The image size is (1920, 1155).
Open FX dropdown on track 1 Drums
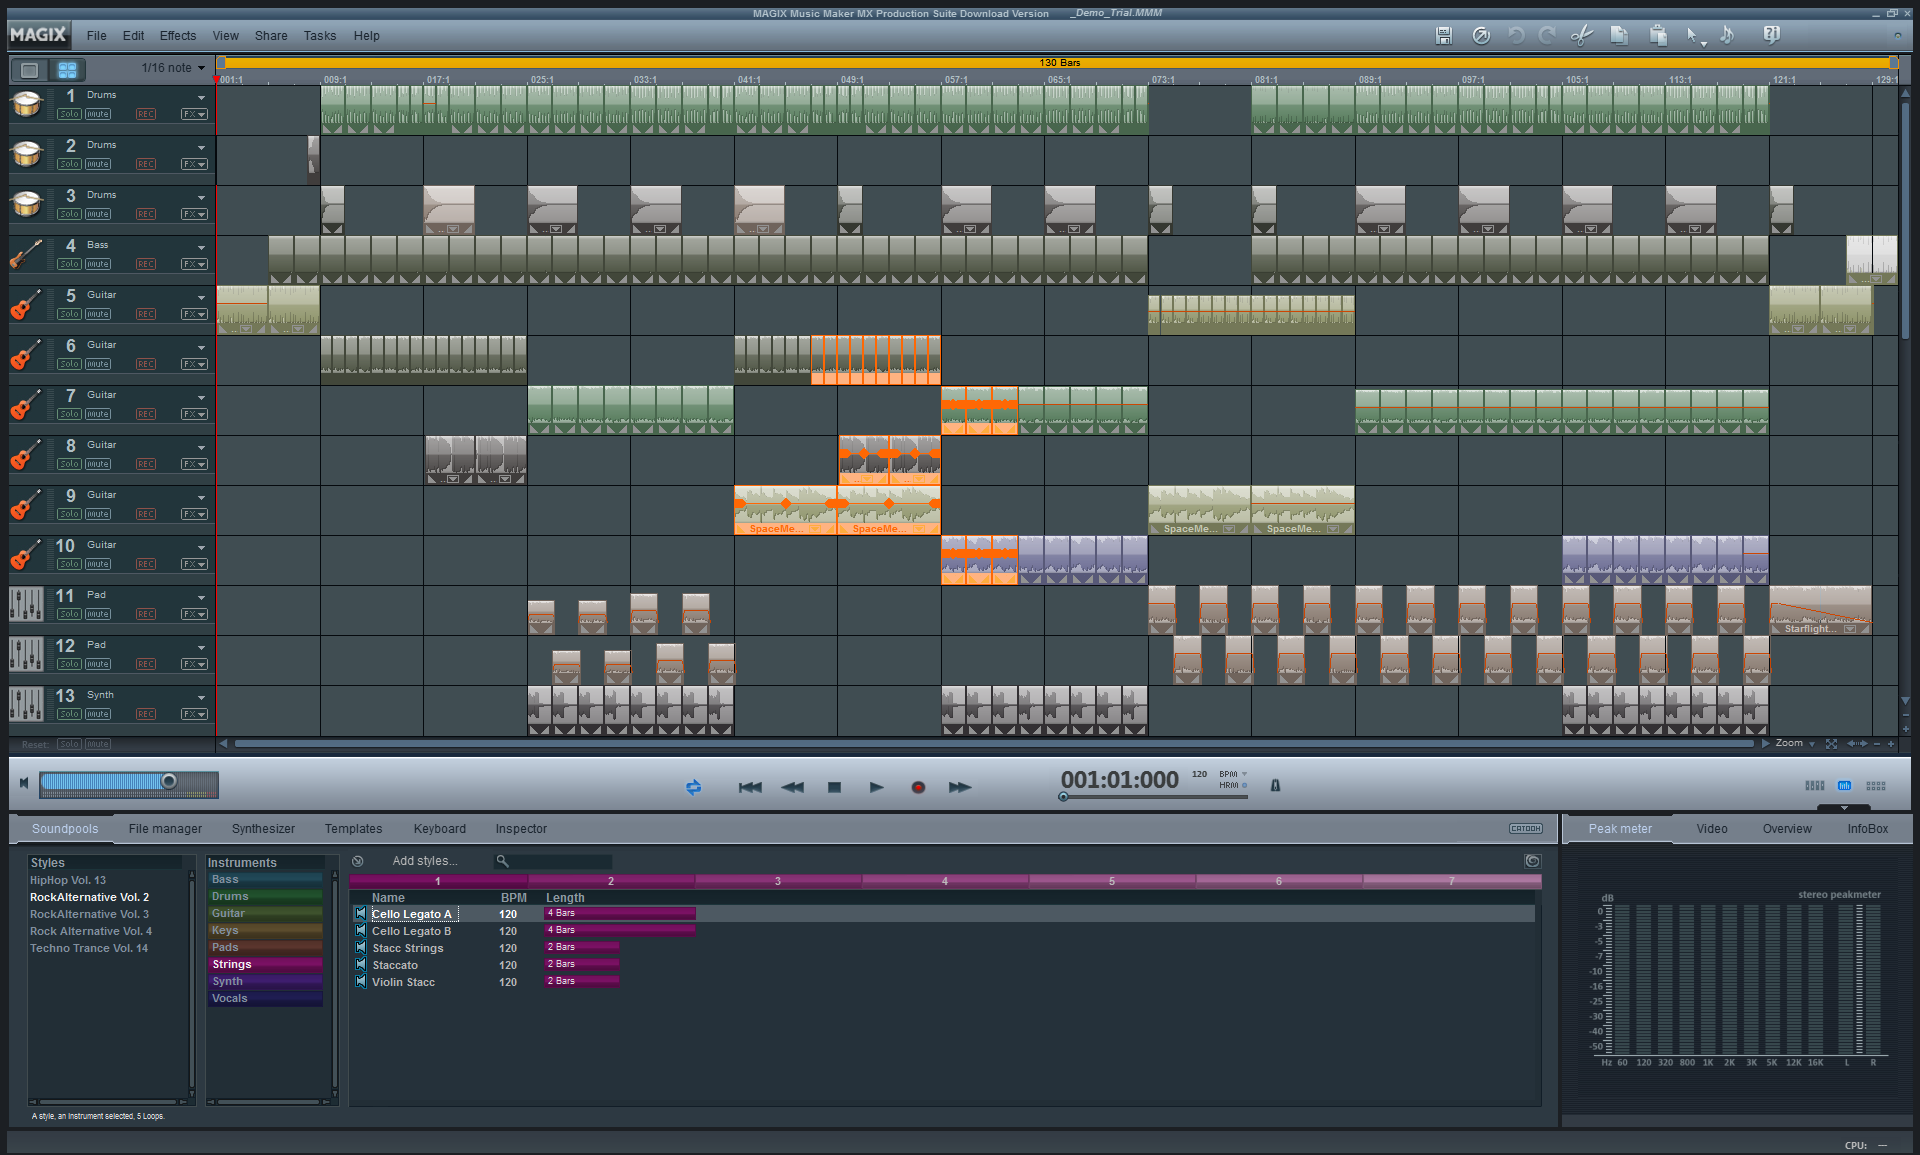(194, 114)
